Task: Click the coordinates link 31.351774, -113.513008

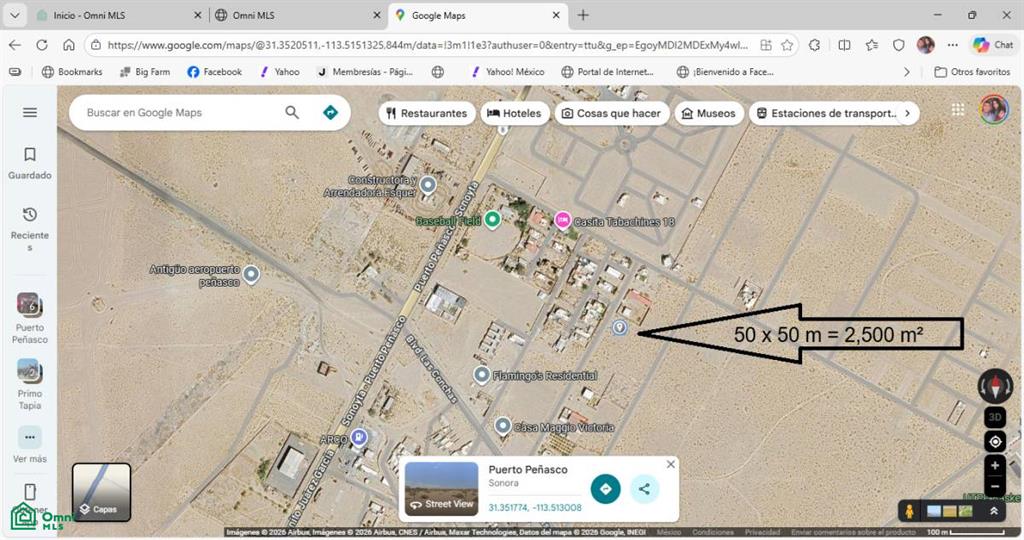Action: tap(535, 507)
